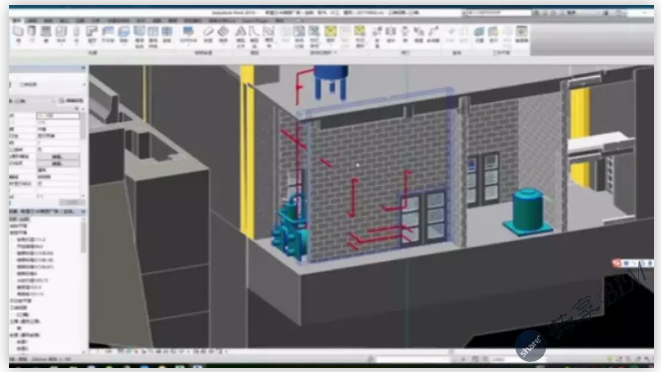661x372 pixels.
Task: Select the Set work plane tool
Action: pyautogui.click(x=479, y=35)
